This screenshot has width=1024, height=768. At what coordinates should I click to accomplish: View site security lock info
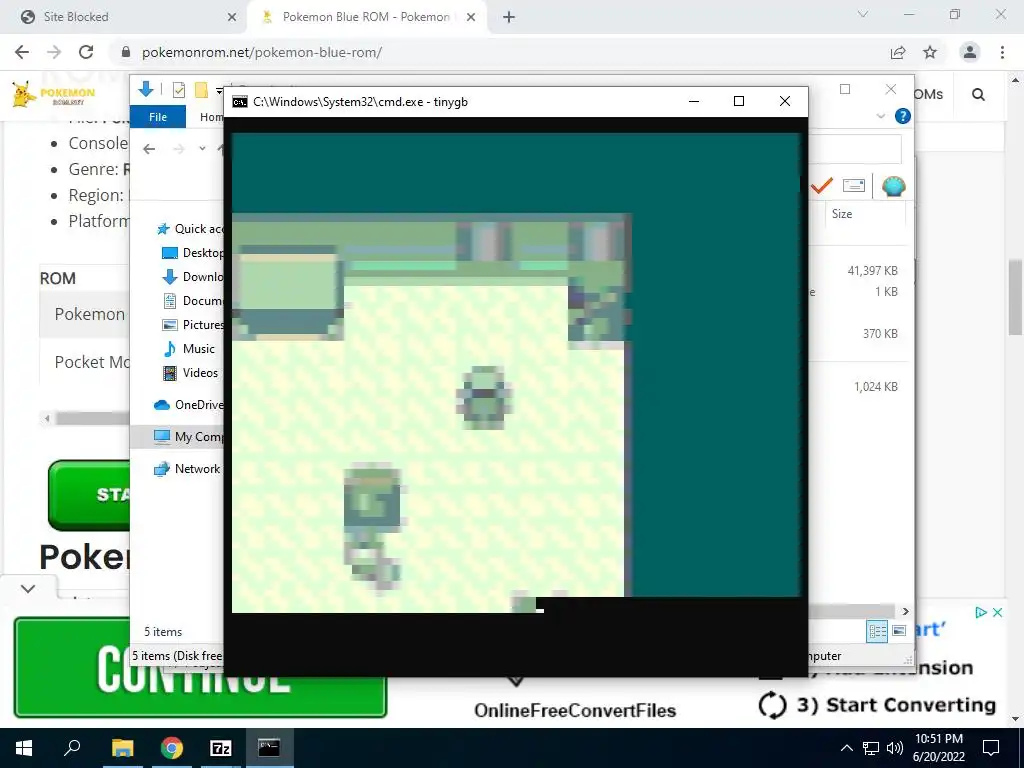[126, 52]
